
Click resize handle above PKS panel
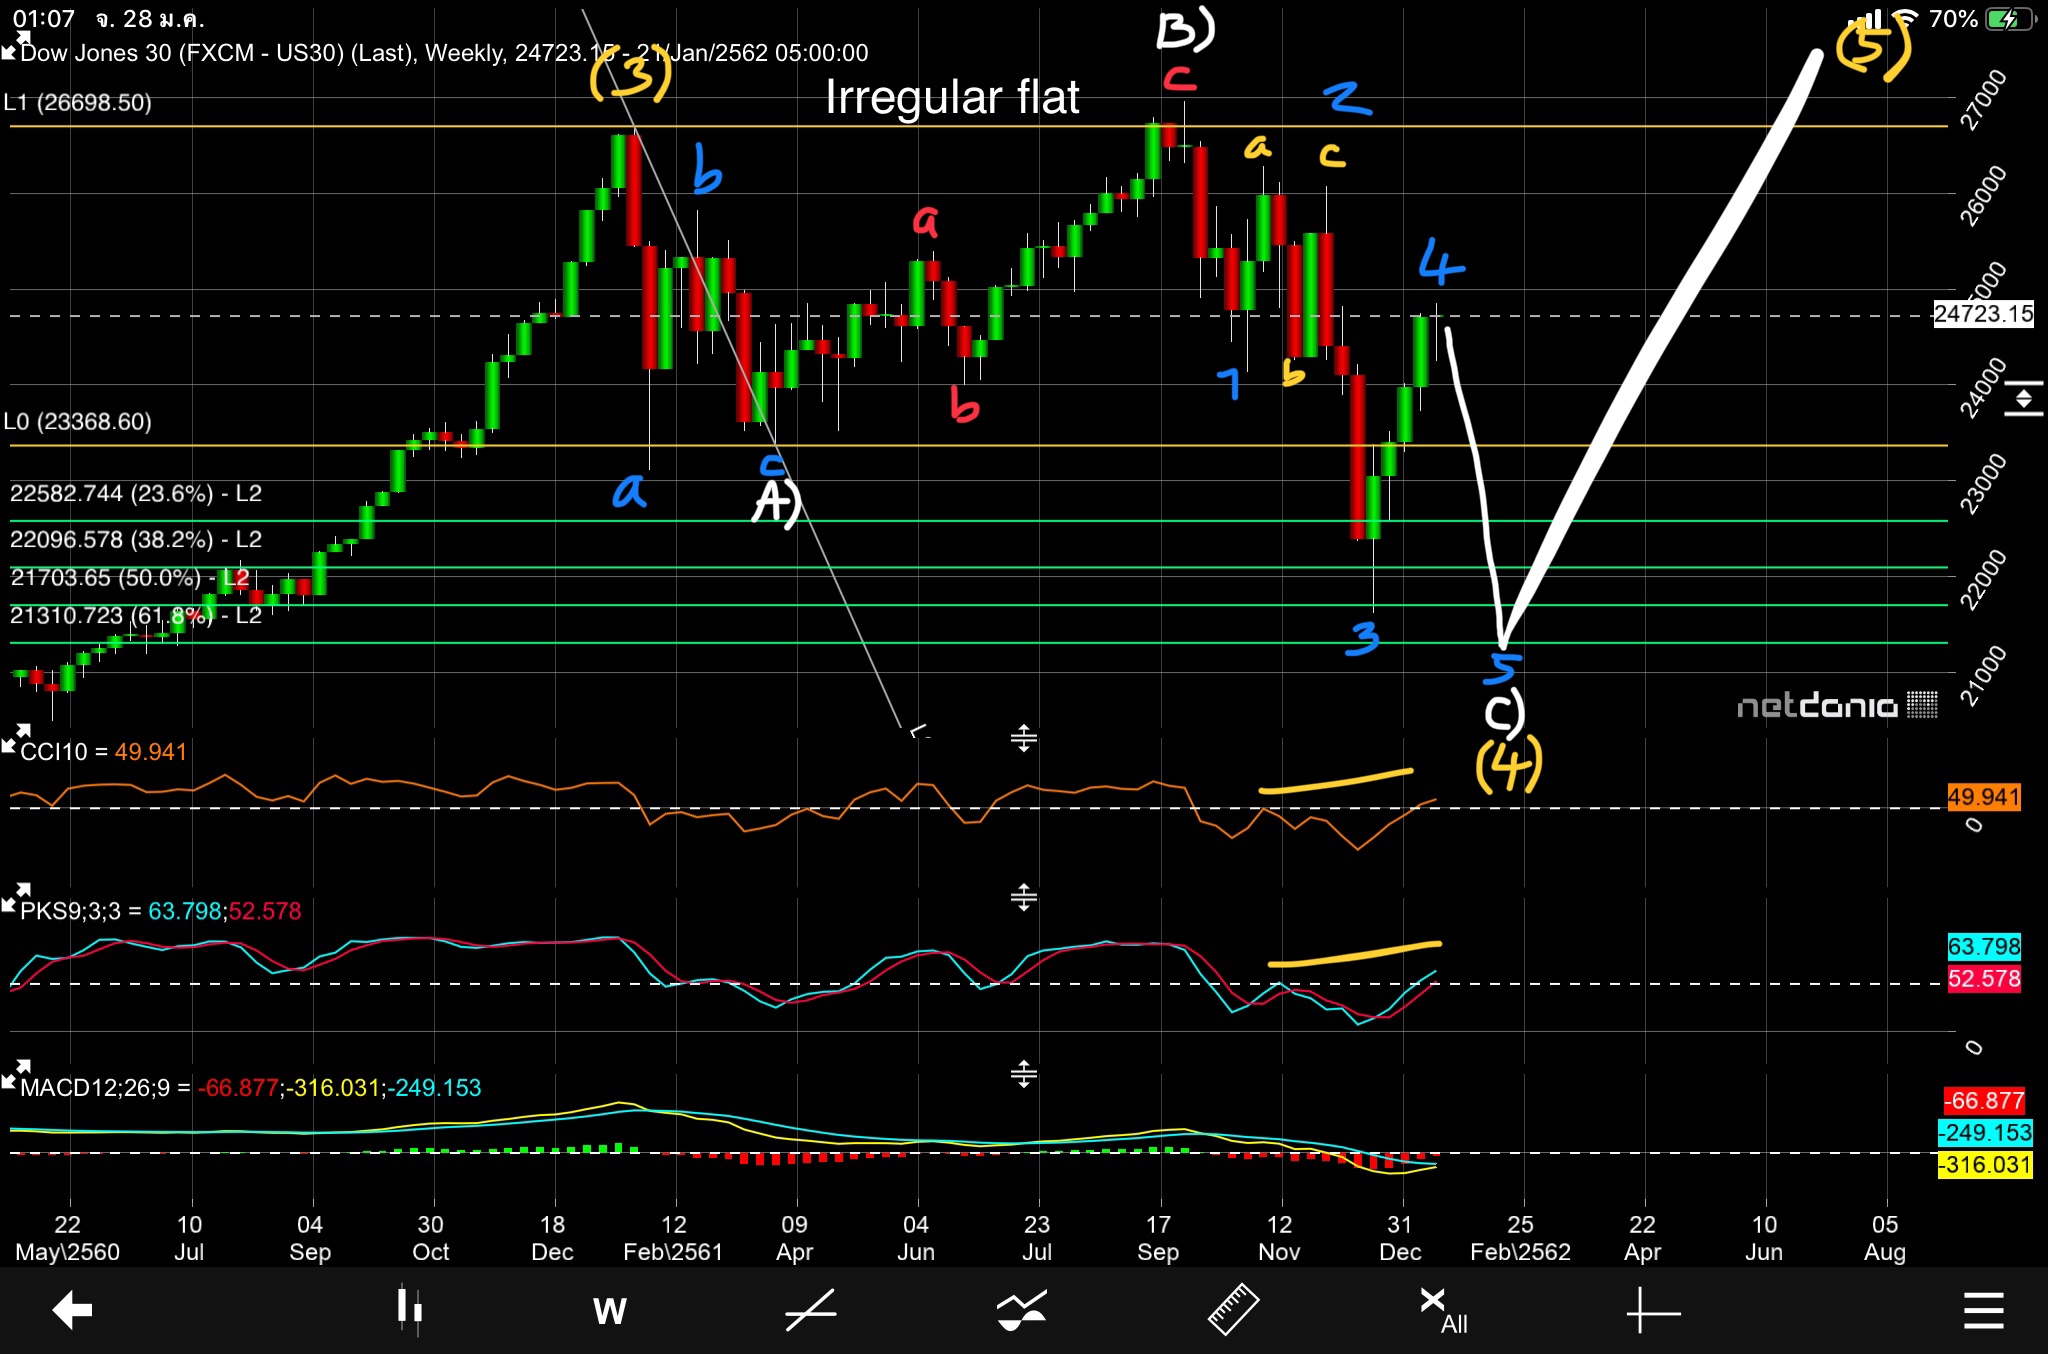[1023, 897]
